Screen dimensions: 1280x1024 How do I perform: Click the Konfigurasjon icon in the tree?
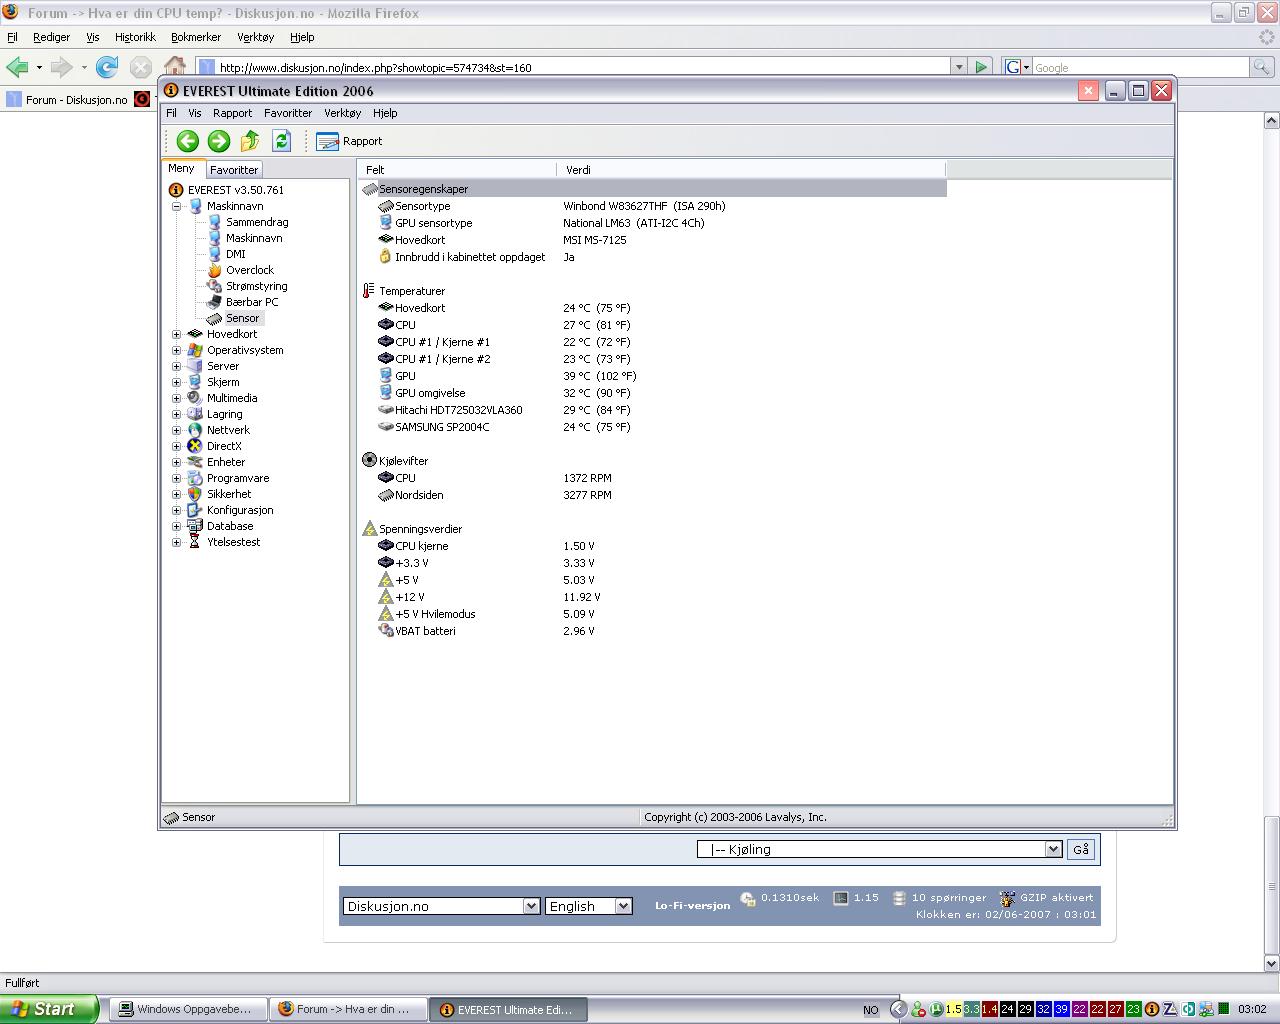pyautogui.click(x=195, y=510)
